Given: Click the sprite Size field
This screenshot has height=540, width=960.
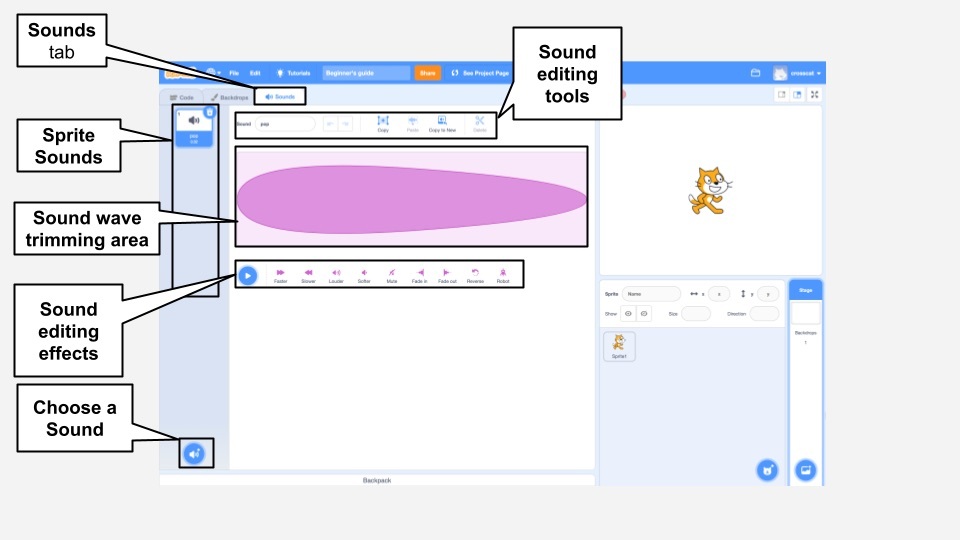Looking at the screenshot, I should point(696,313).
